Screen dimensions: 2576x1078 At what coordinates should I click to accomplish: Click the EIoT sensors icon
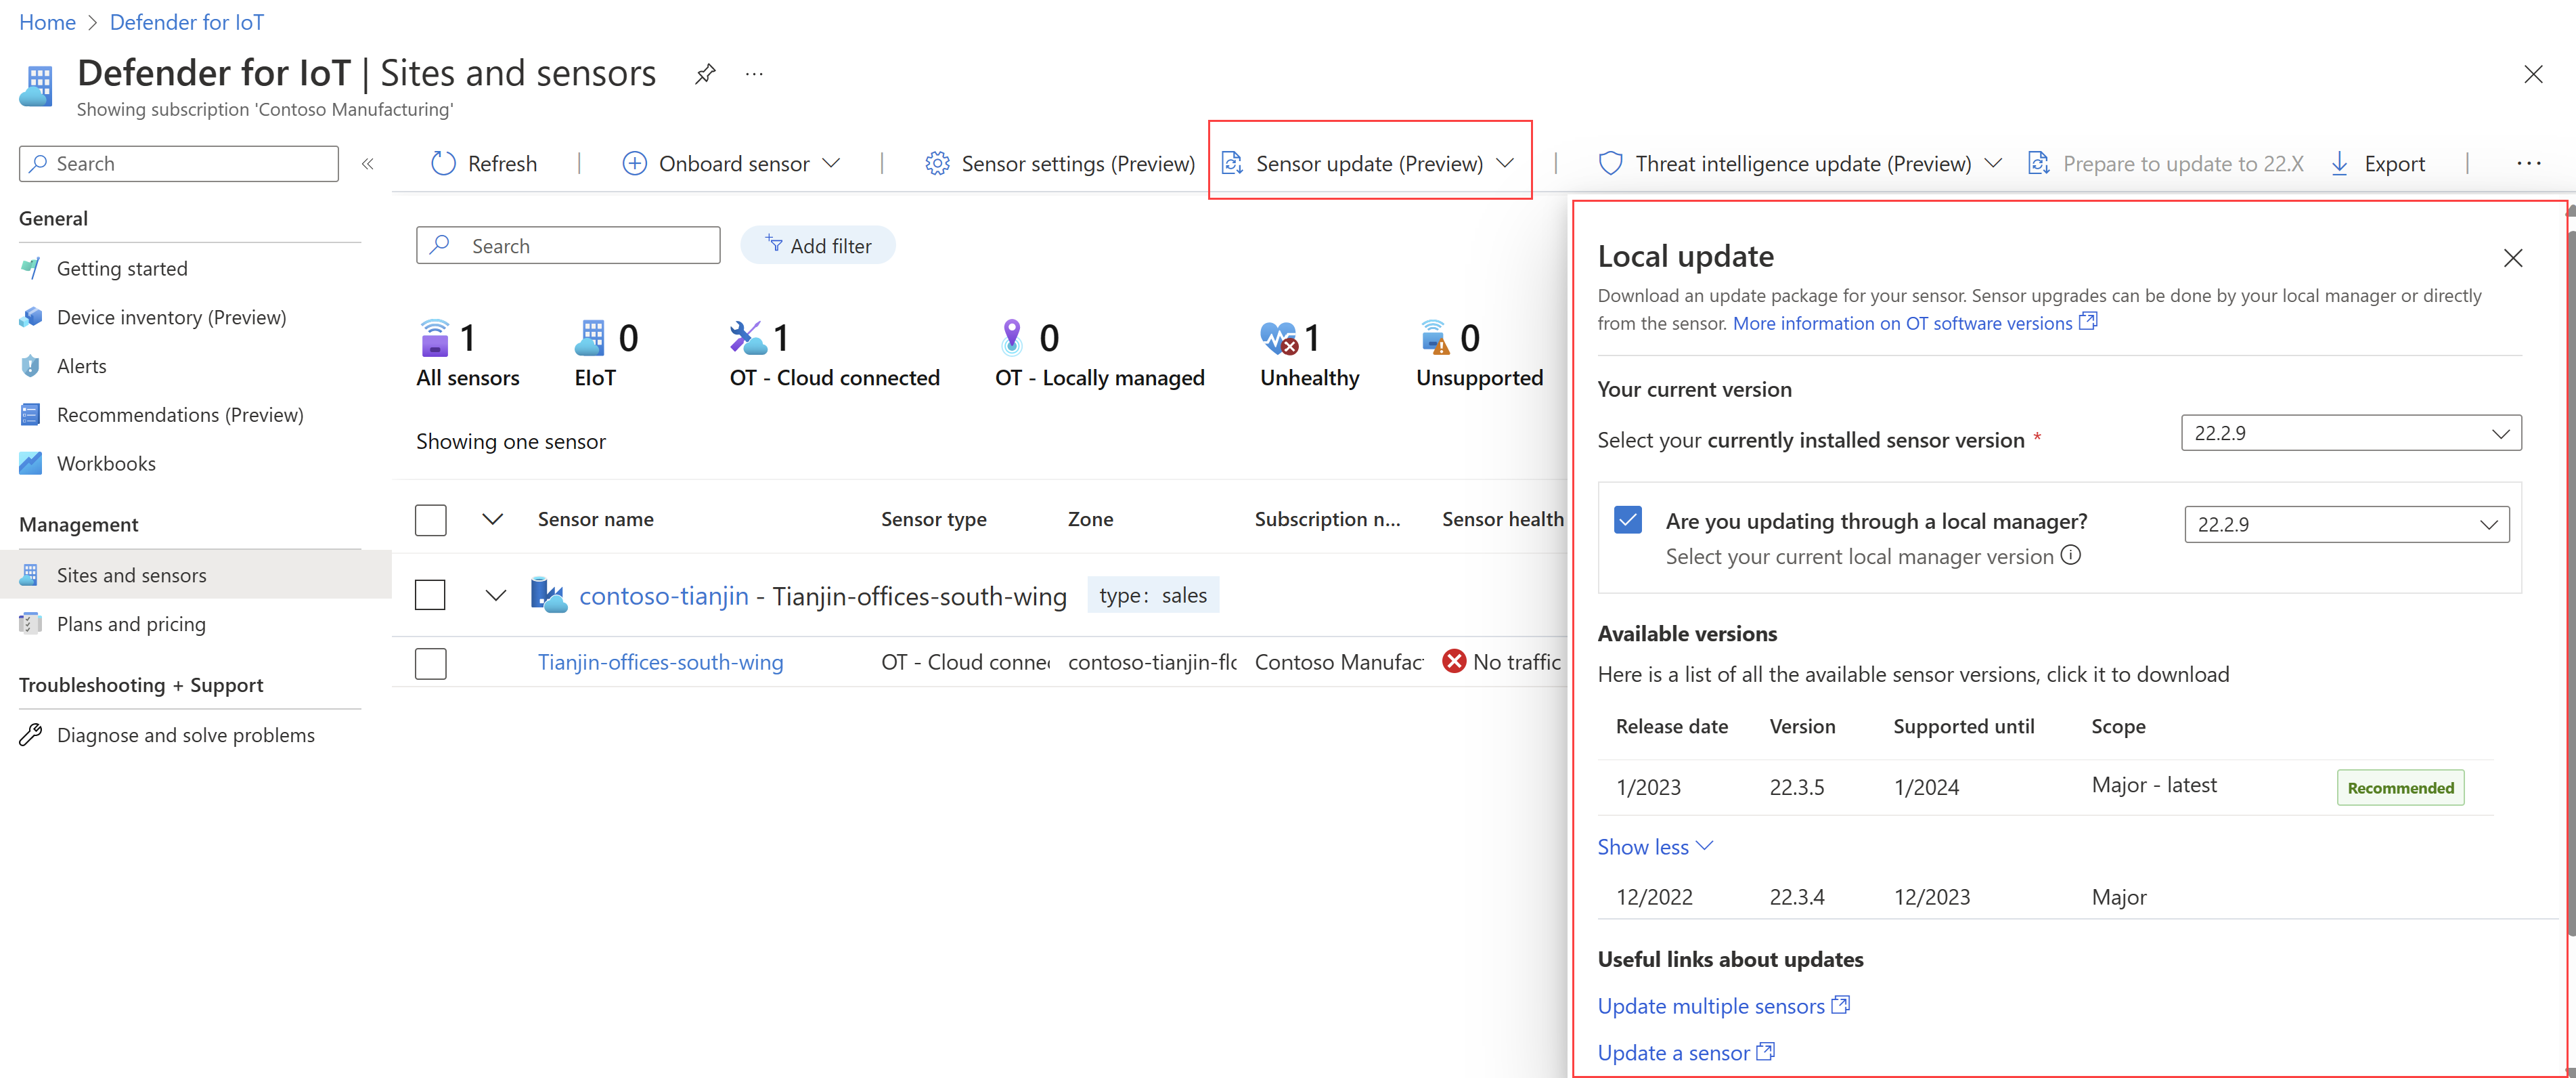coord(590,338)
